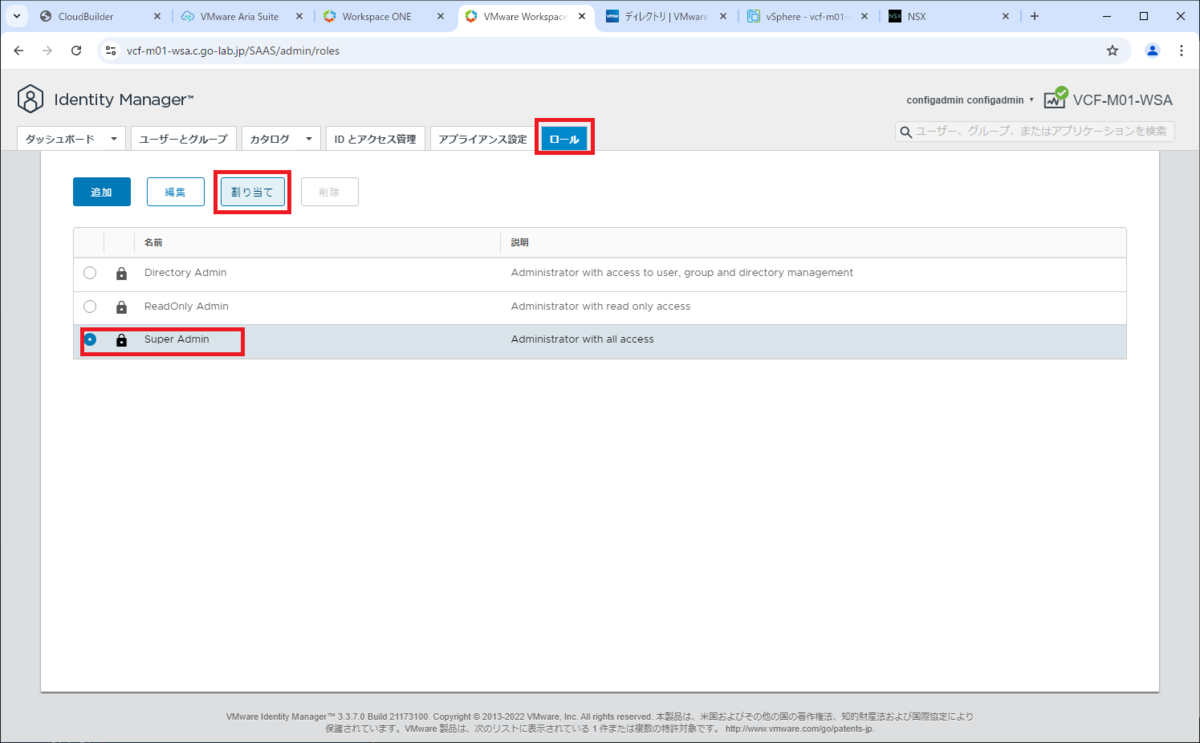Viewport: 1200px width, 743px height.
Task: Click the 削除 button
Action: [329, 192]
